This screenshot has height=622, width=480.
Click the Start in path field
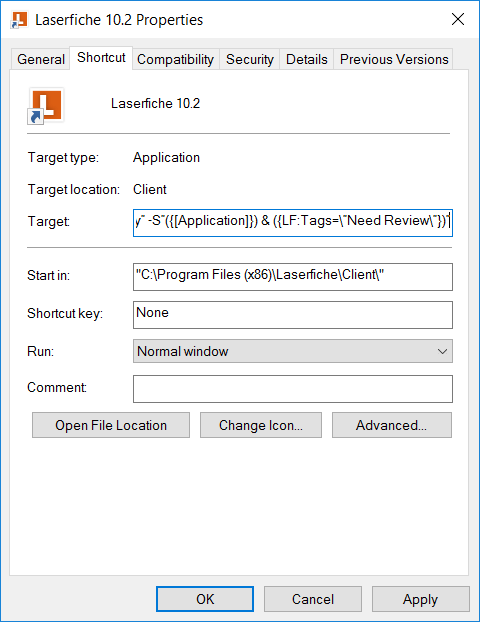click(x=293, y=277)
